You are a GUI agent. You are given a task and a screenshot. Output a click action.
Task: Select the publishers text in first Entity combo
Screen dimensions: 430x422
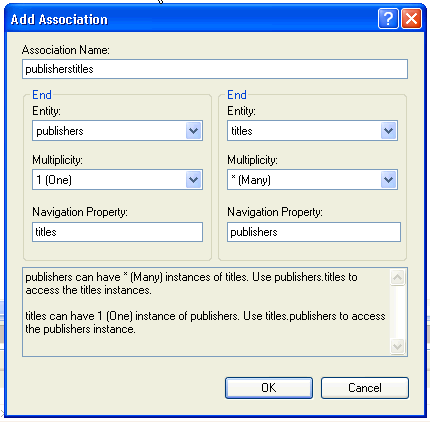pos(60,131)
